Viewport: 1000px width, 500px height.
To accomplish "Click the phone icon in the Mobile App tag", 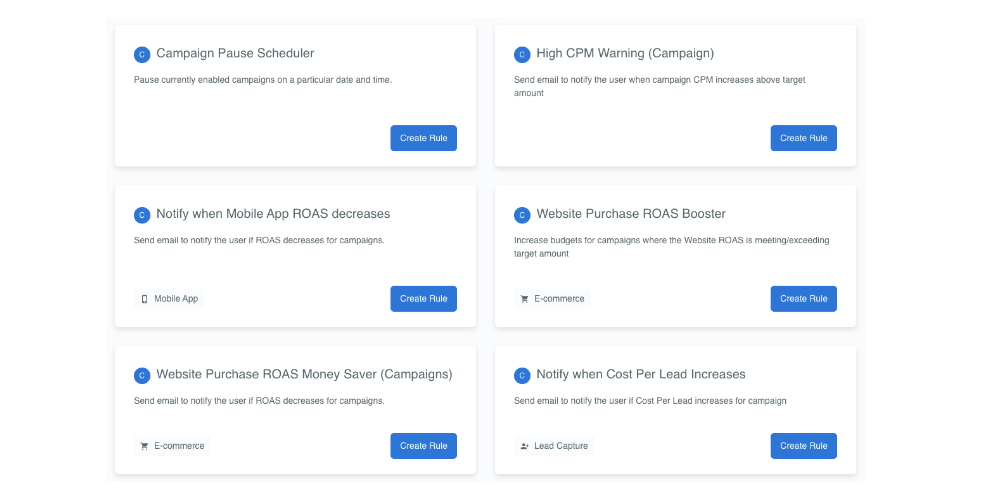I will (144, 299).
